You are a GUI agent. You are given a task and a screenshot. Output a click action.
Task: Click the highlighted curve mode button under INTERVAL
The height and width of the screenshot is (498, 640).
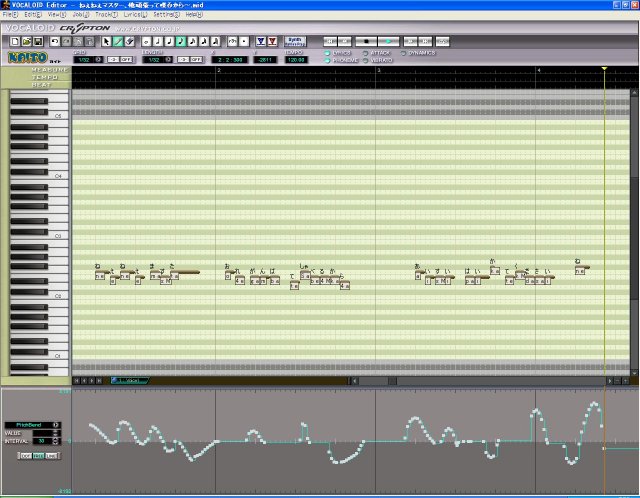pos(38,456)
